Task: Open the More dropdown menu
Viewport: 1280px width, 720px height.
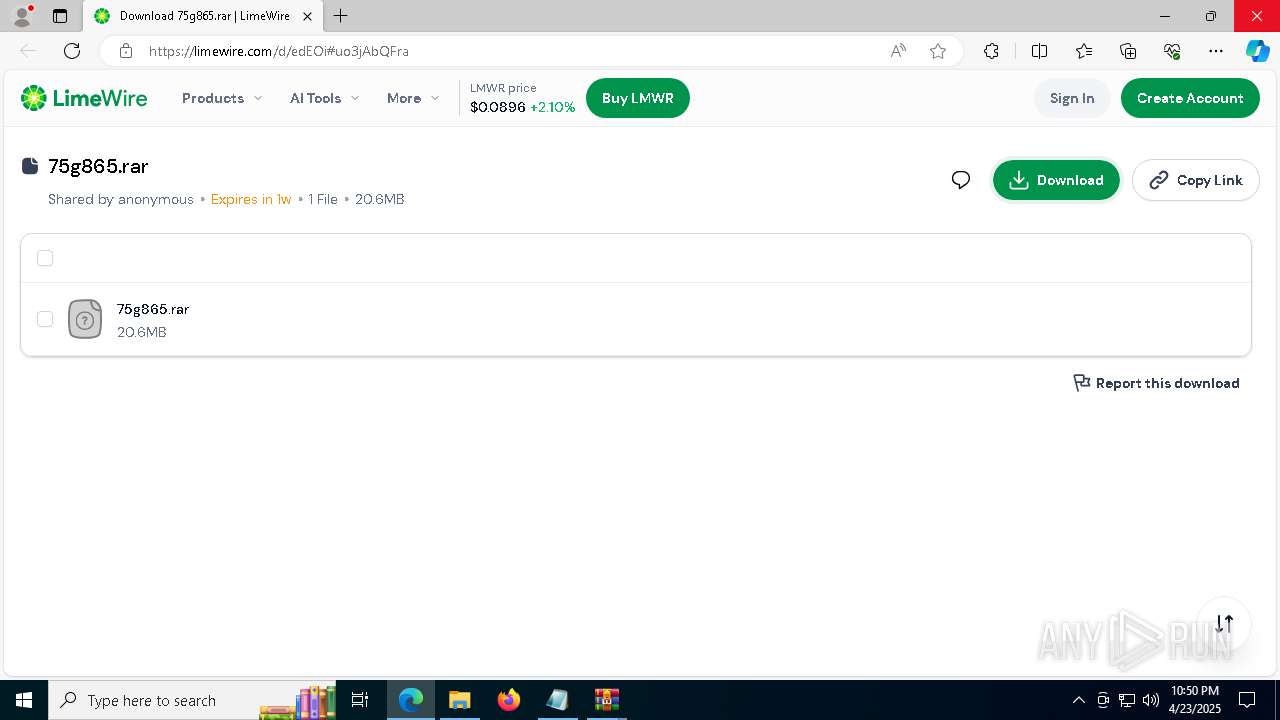Action: 412,98
